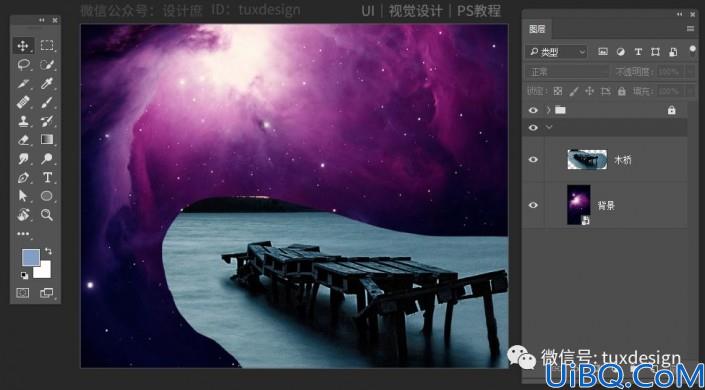Toggle lock position icon
Screen dimensions: 705x390
(x=589, y=91)
